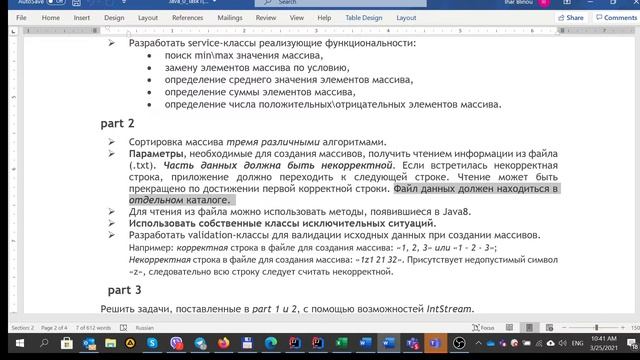Open the Insert ribbon tab
This screenshot has height=360, width=640.
[x=82, y=18]
